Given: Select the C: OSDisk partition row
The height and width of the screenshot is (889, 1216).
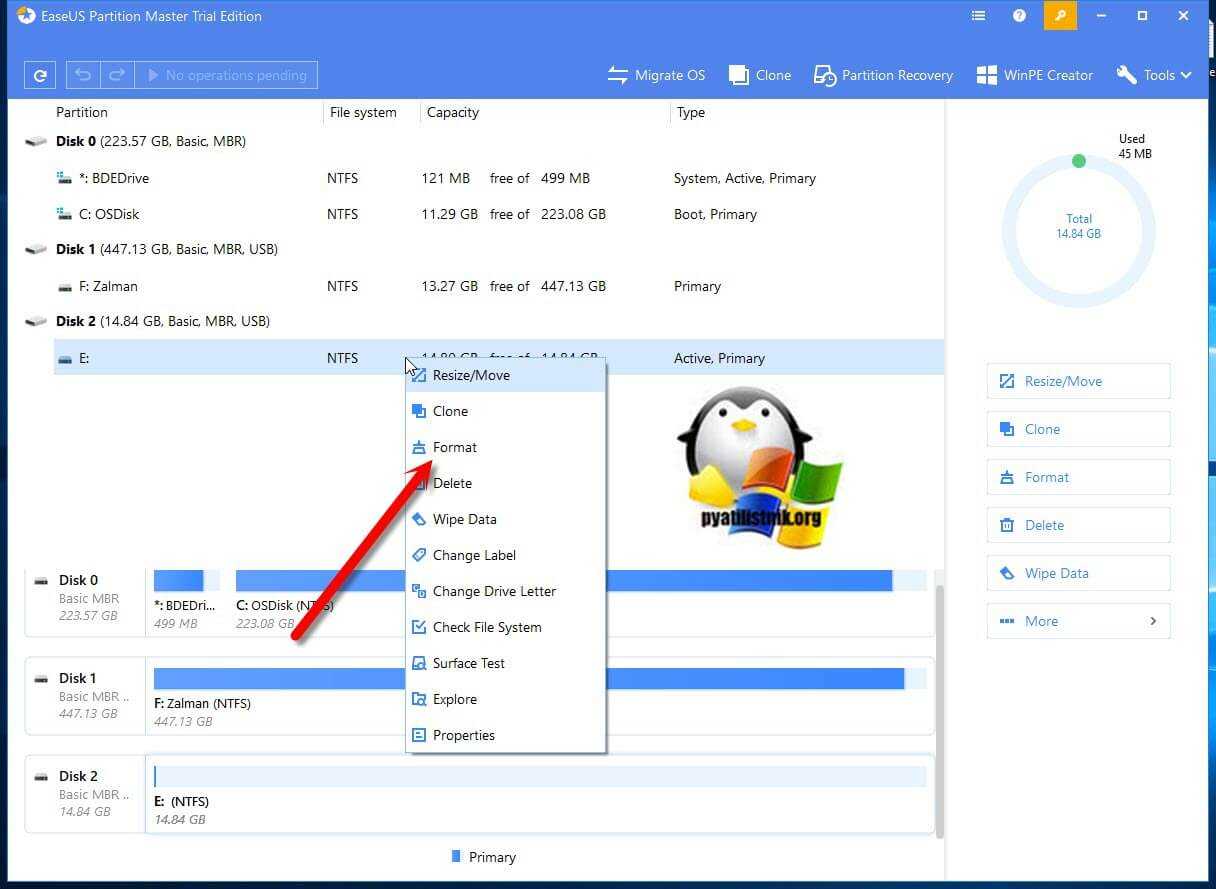Looking at the screenshot, I should pyautogui.click(x=498, y=214).
